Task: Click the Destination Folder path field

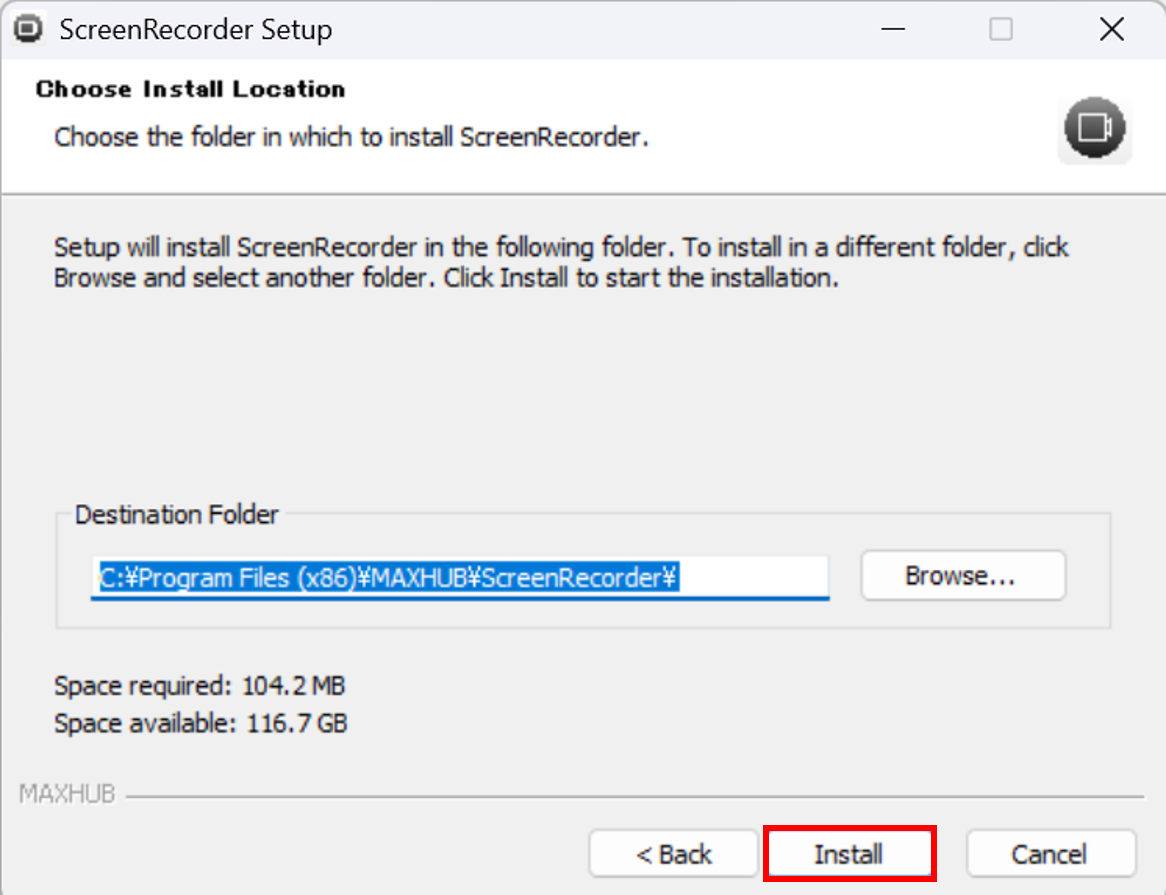Action: point(460,577)
